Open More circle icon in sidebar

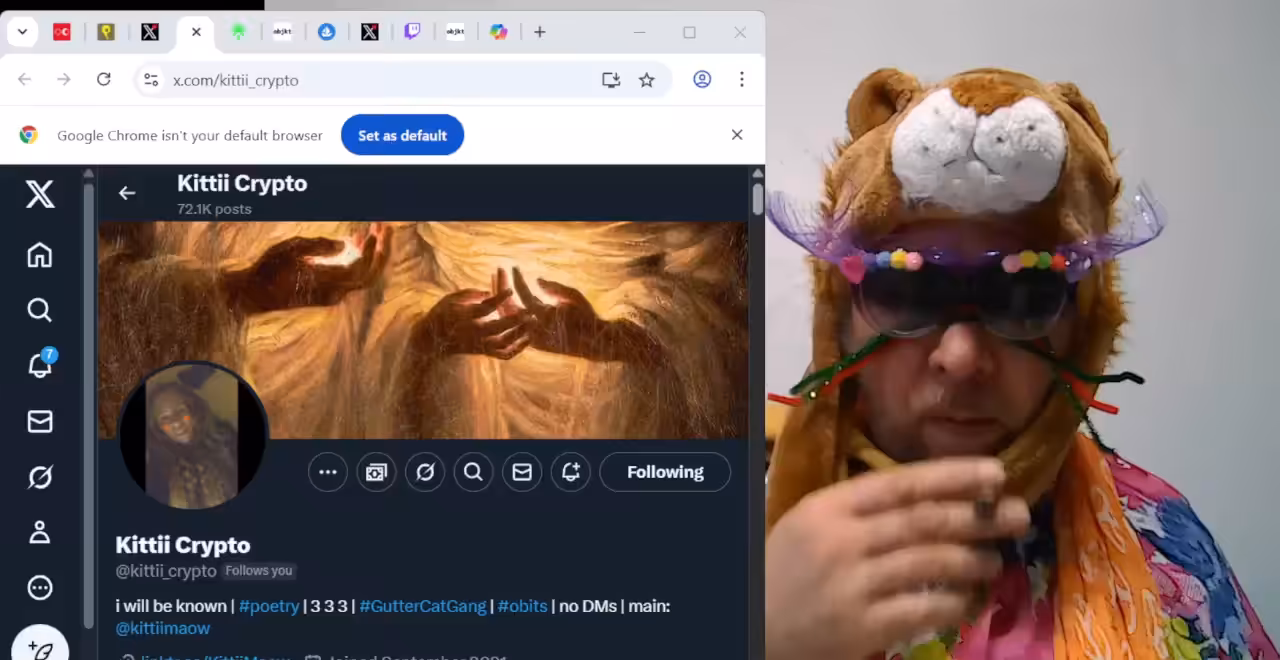pos(40,588)
